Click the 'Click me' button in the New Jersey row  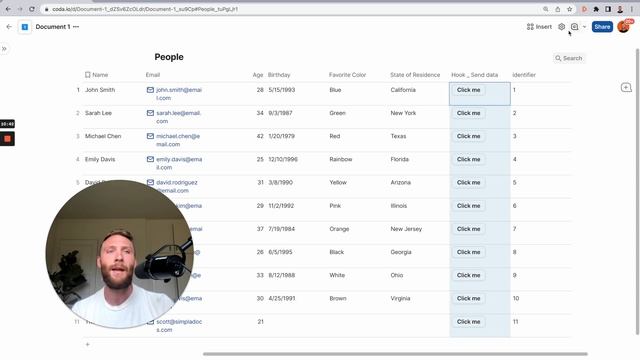(x=469, y=229)
